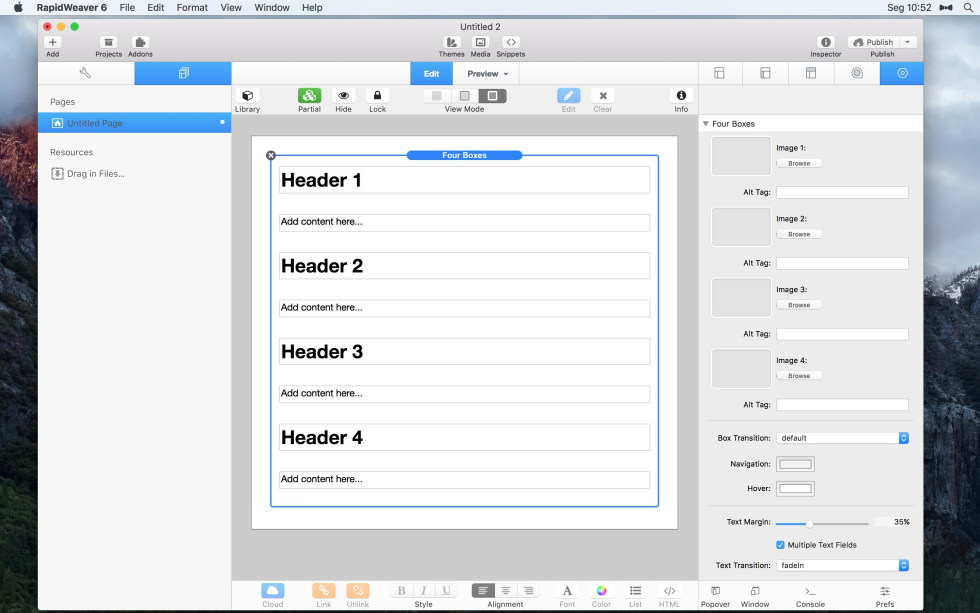Open the stack Info panel
Image resolution: width=980 pixels, height=613 pixels.
(x=681, y=96)
